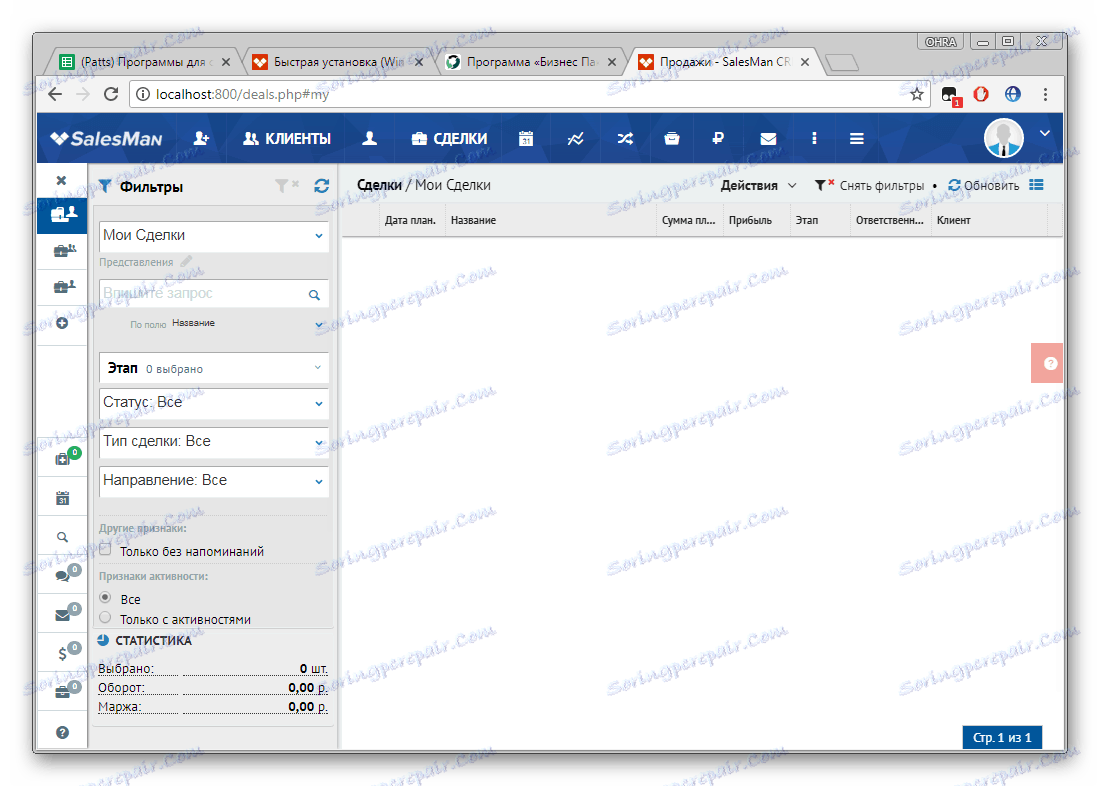Viewport: 1100px width, 786px height.
Task: Select the Все activity radio button
Action: click(105, 598)
